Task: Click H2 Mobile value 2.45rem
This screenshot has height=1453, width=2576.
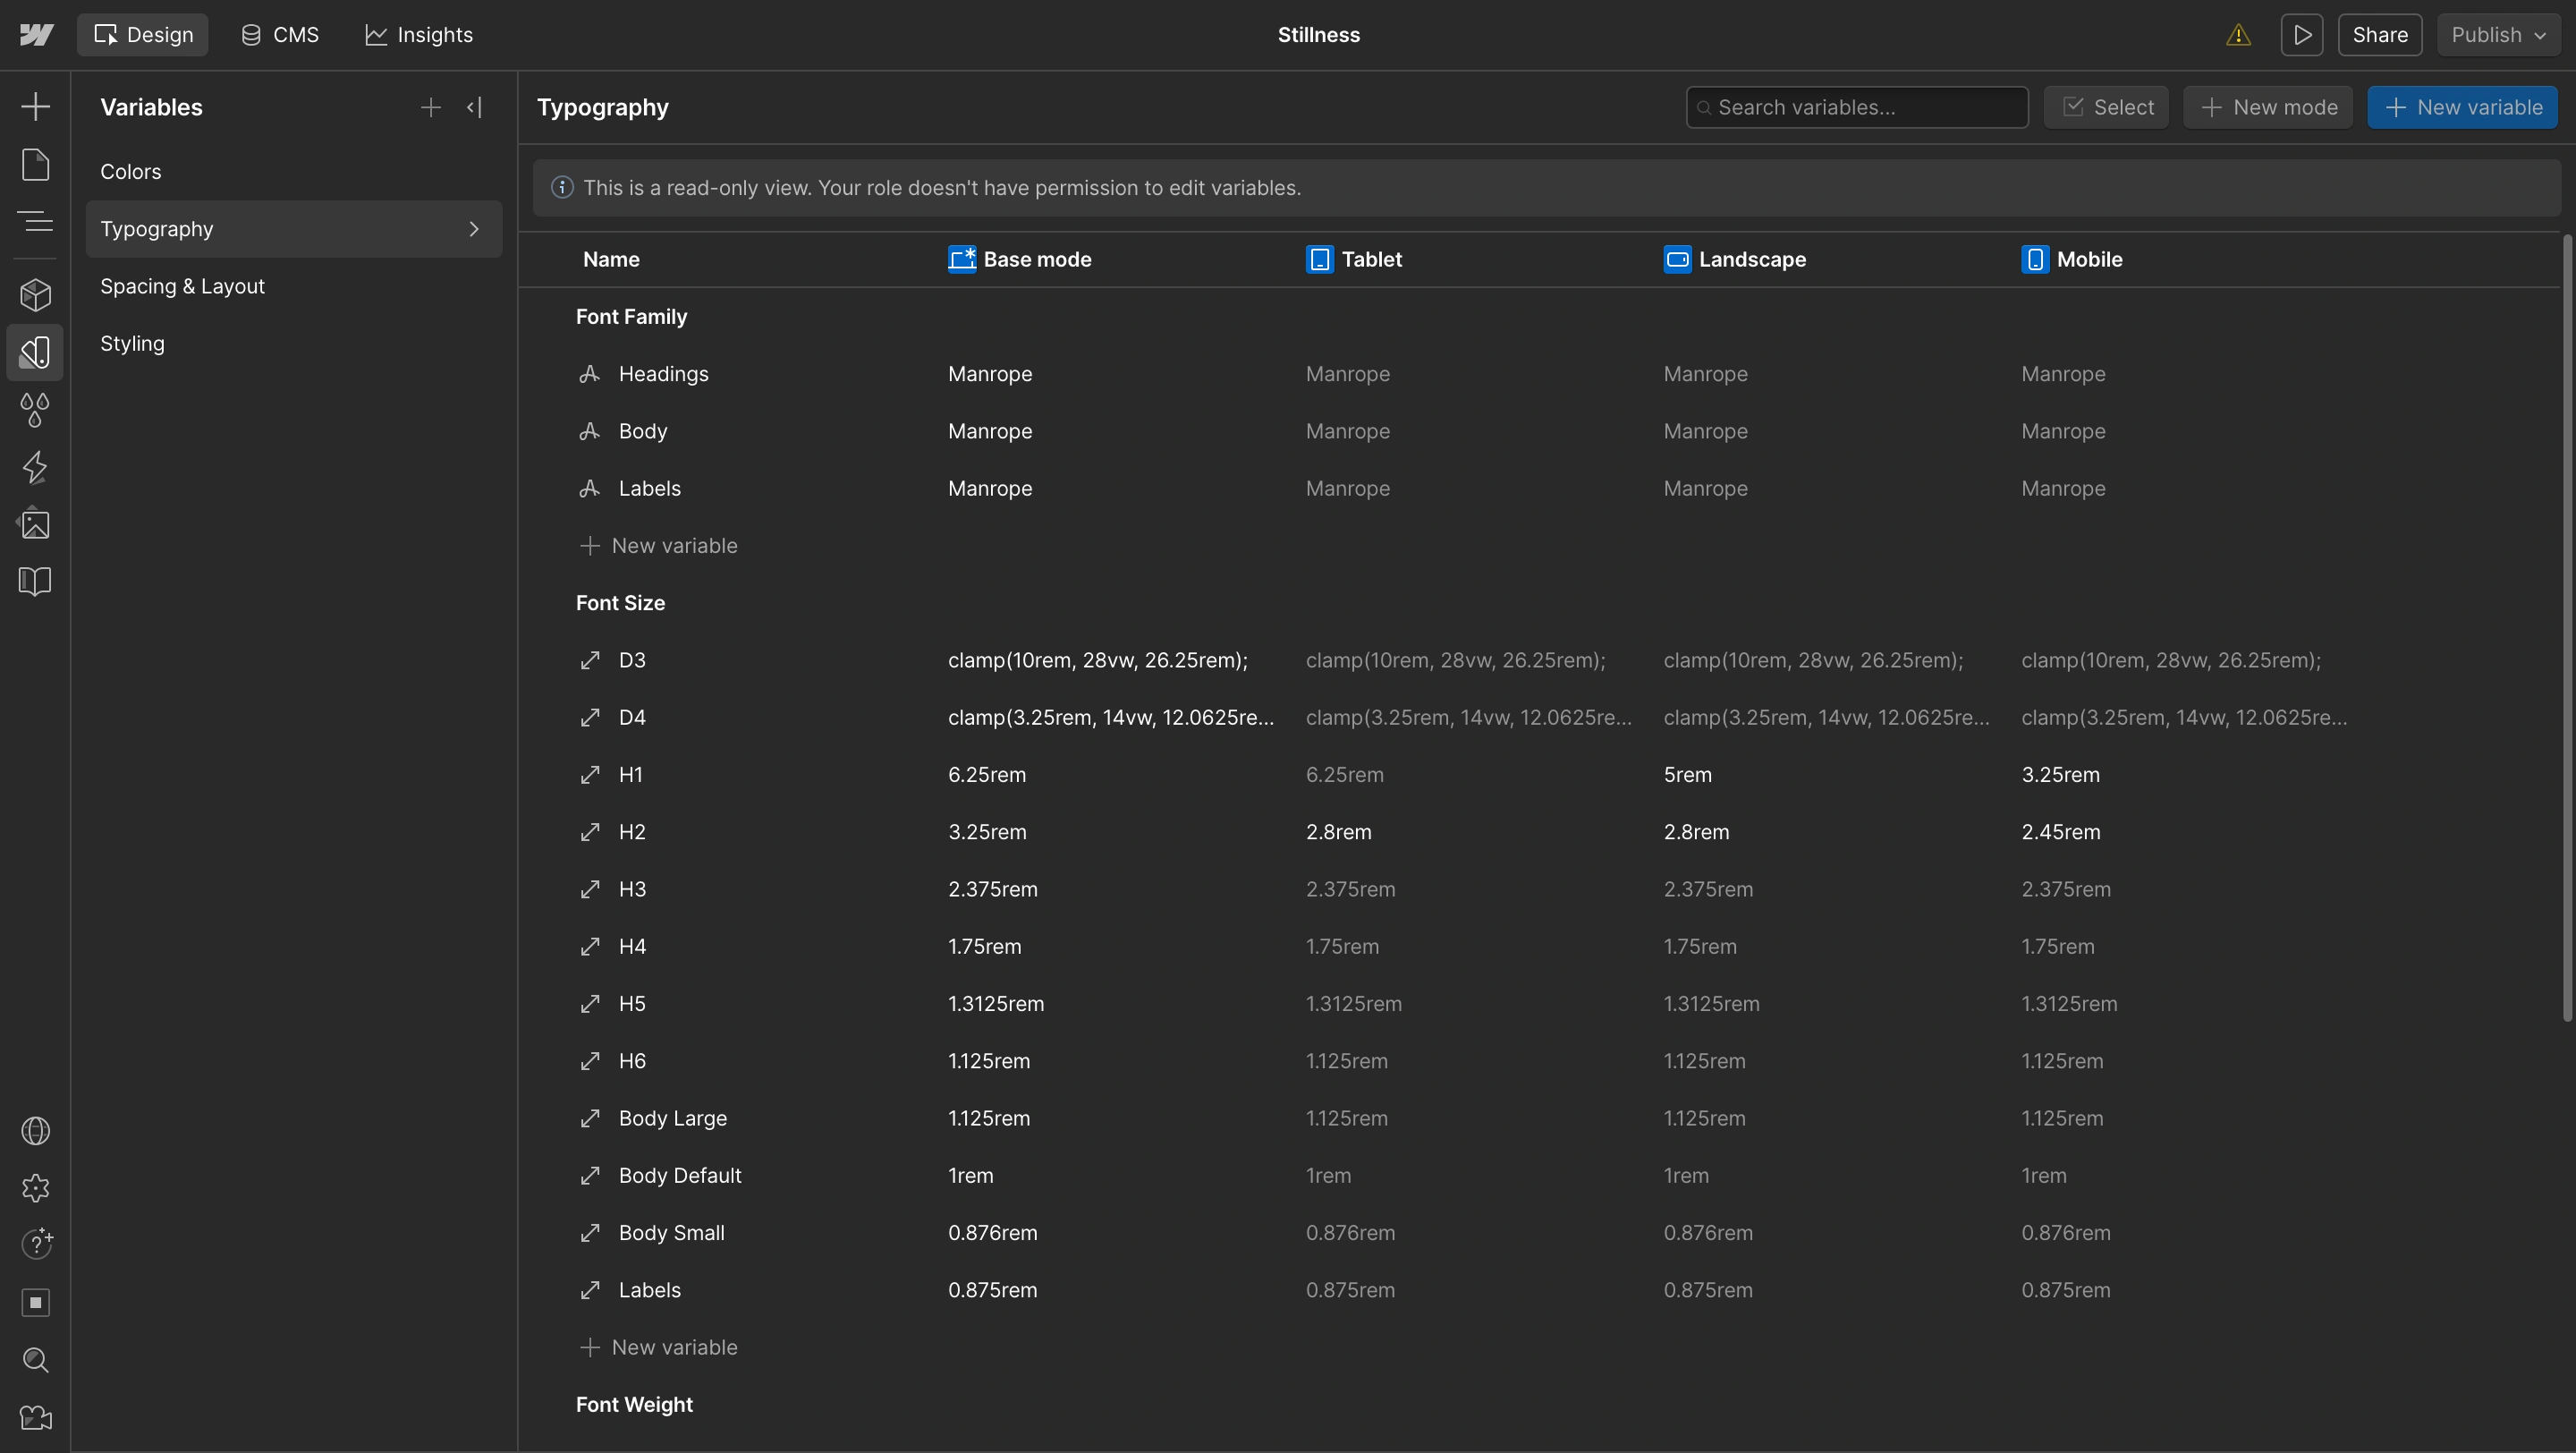Action: tap(2060, 832)
